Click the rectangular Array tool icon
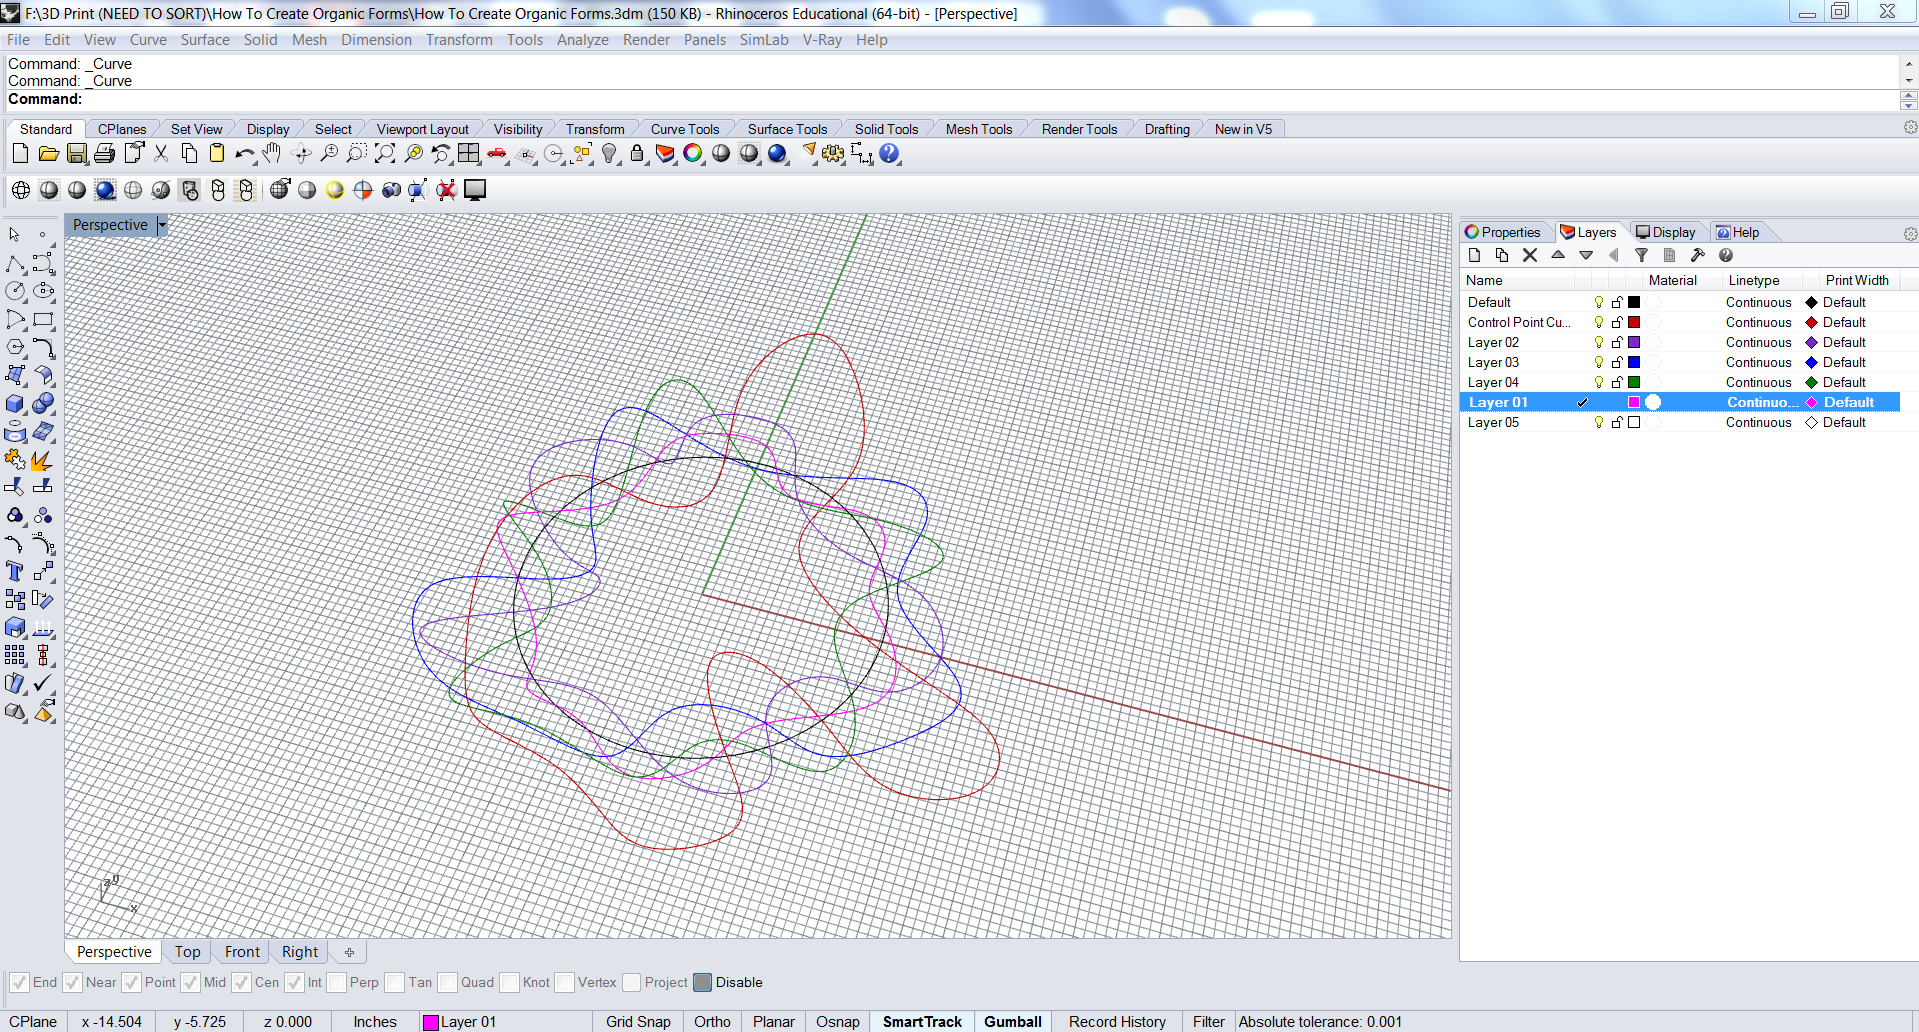The height and width of the screenshot is (1032, 1919). 16,656
